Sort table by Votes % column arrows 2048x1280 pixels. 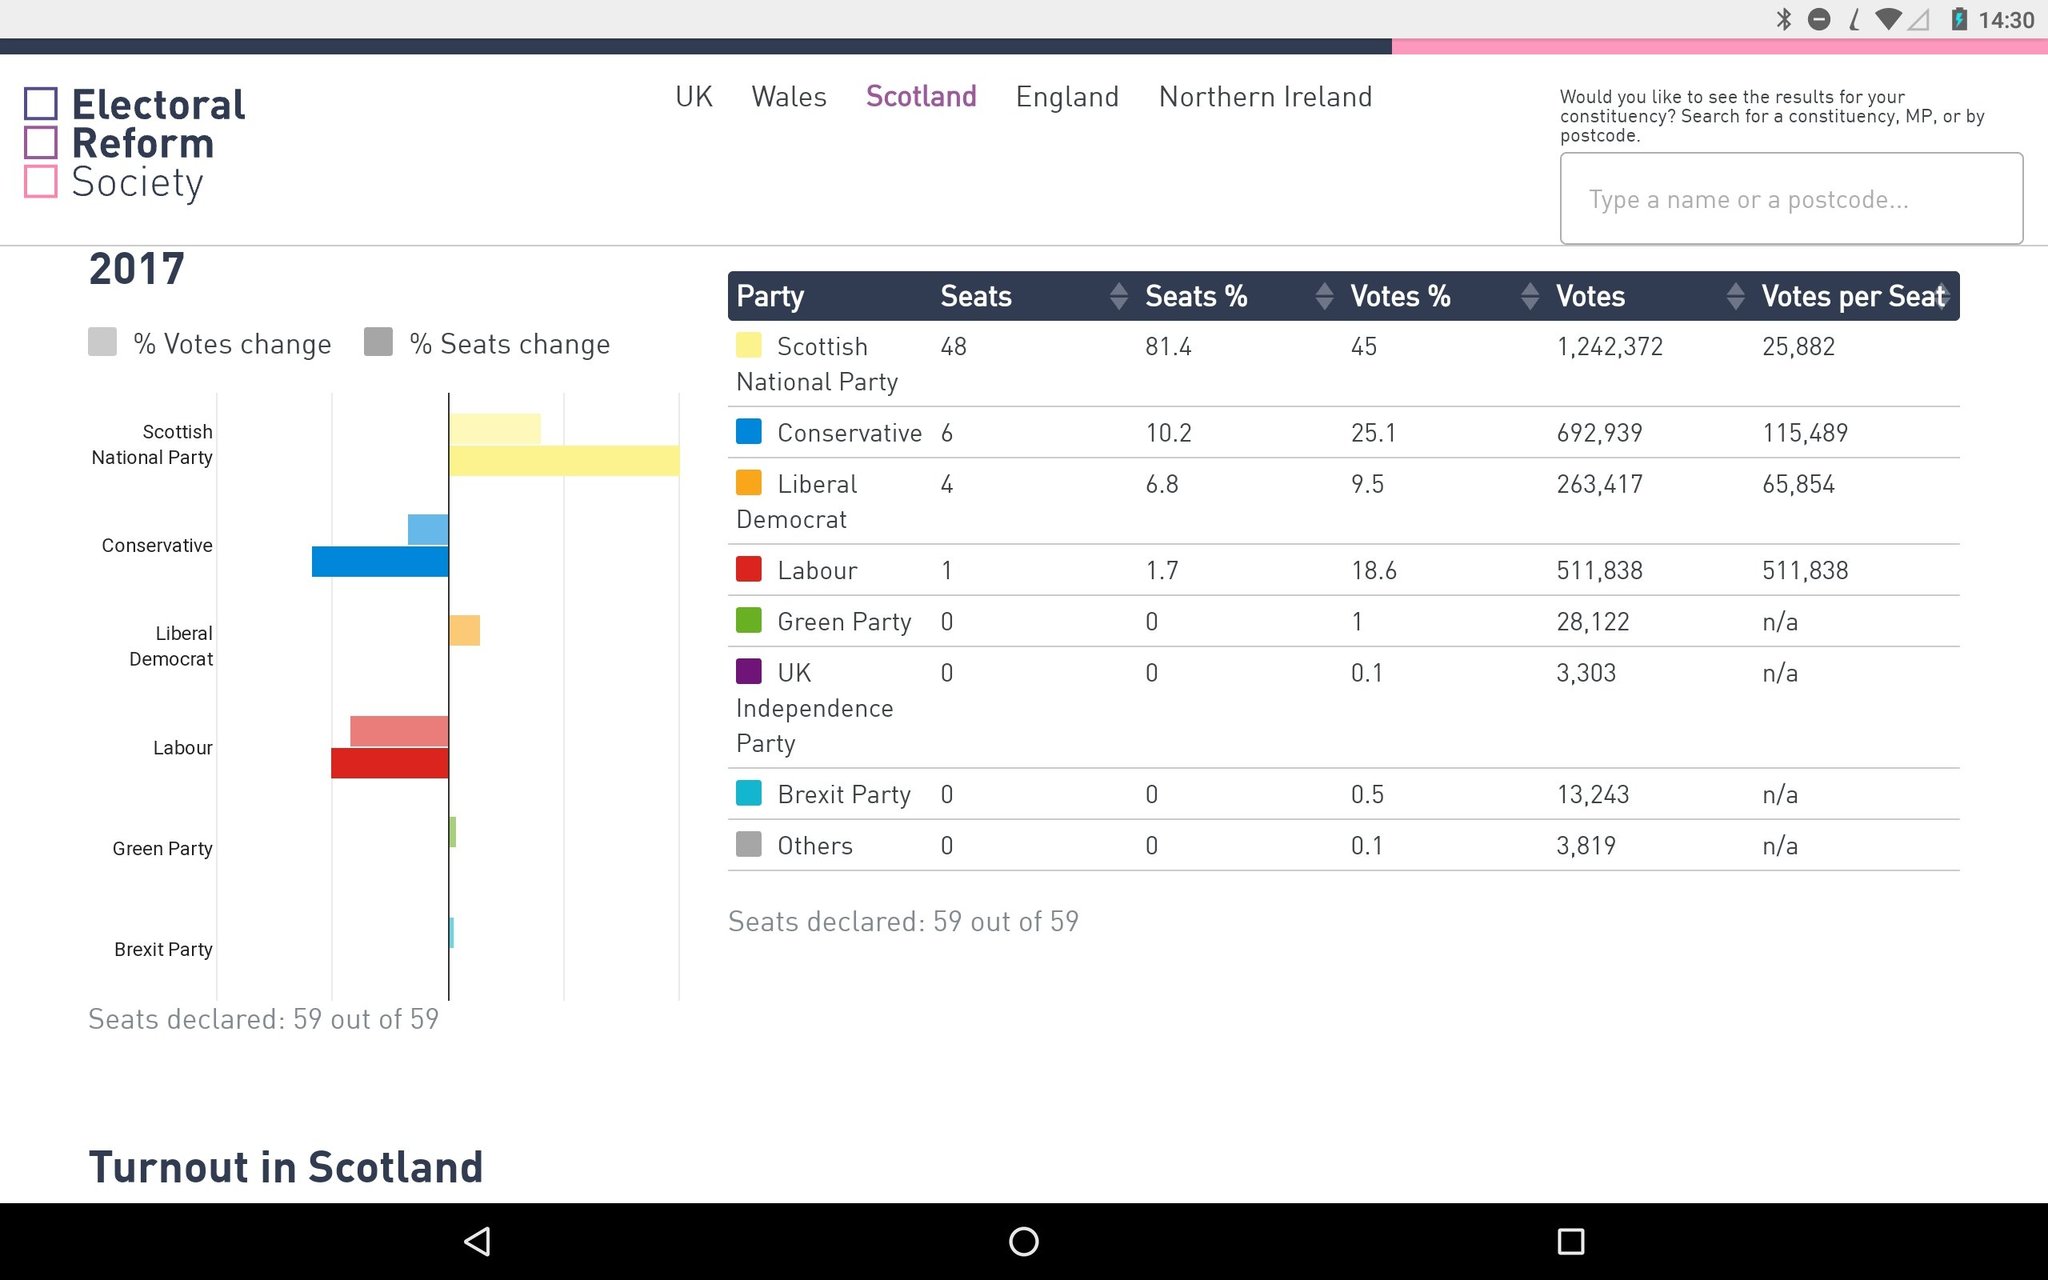[x=1530, y=296]
